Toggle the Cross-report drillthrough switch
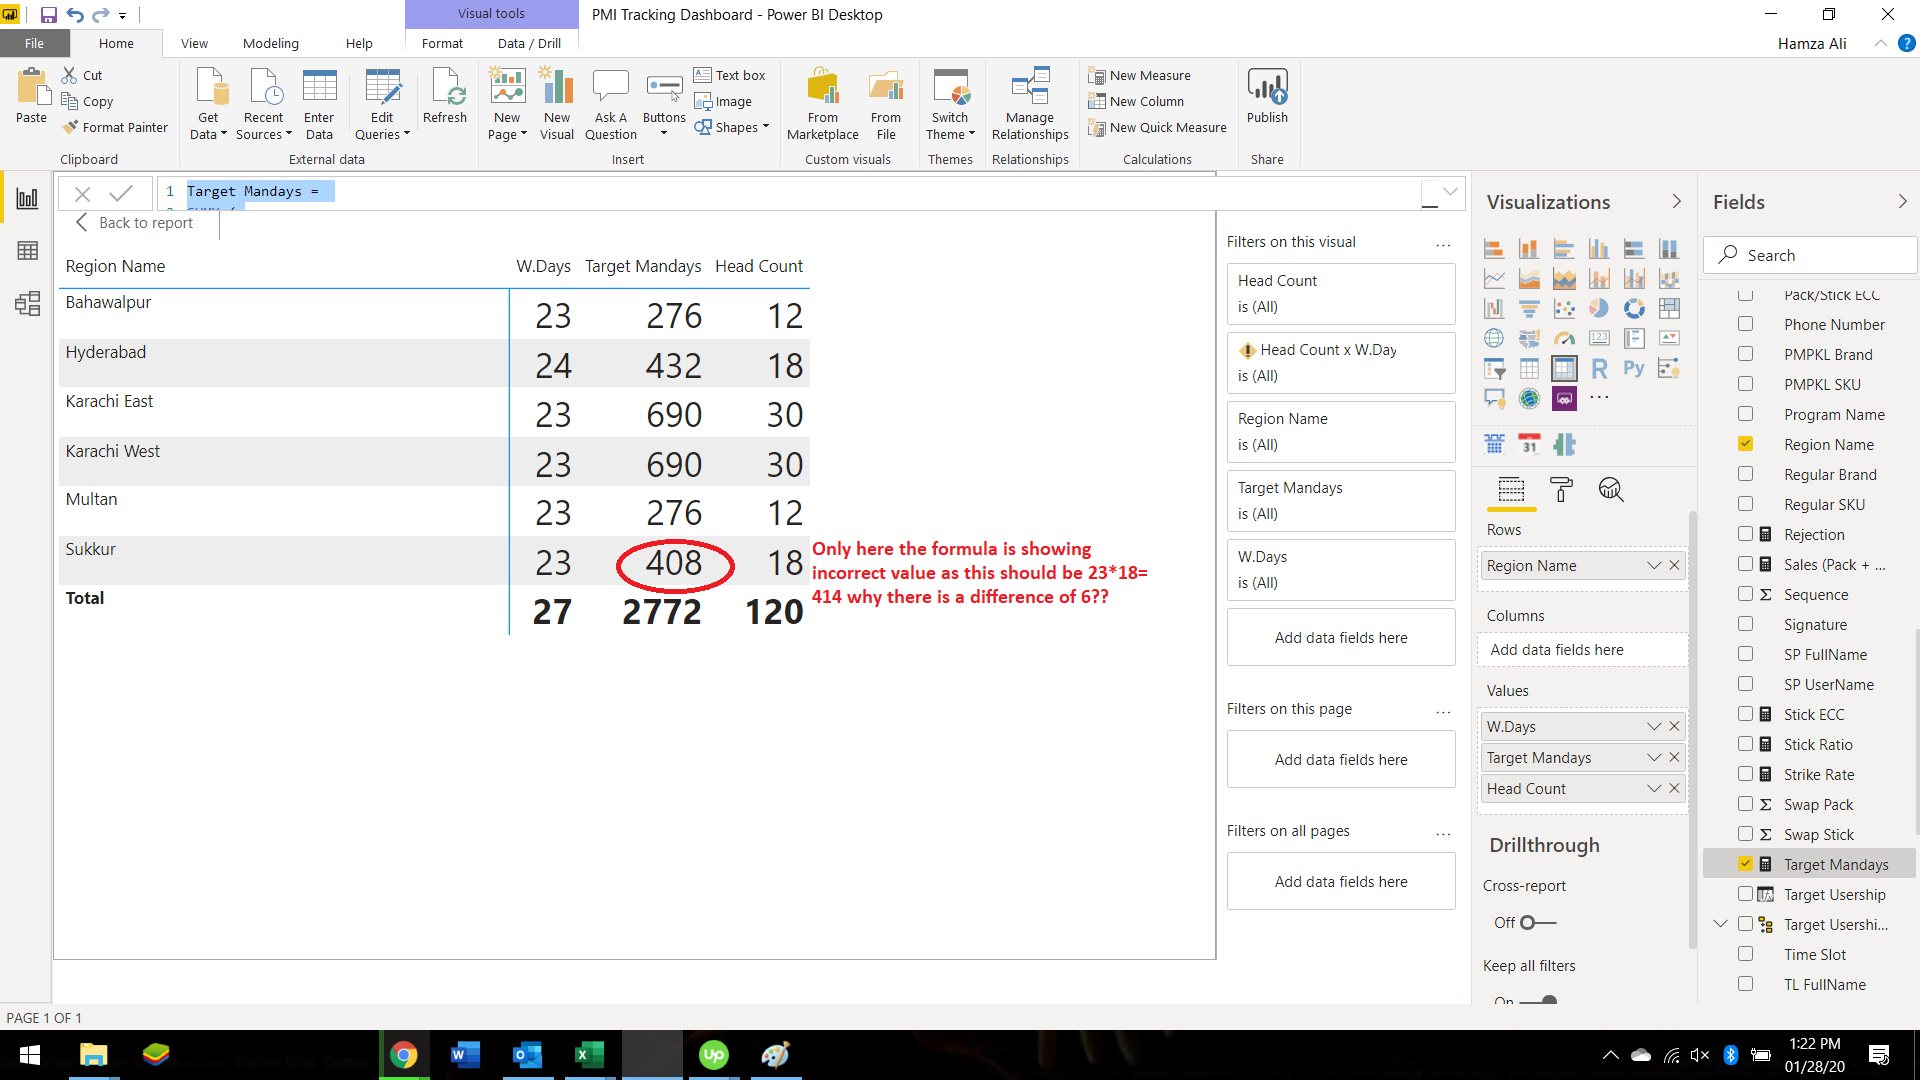 pos(1538,922)
